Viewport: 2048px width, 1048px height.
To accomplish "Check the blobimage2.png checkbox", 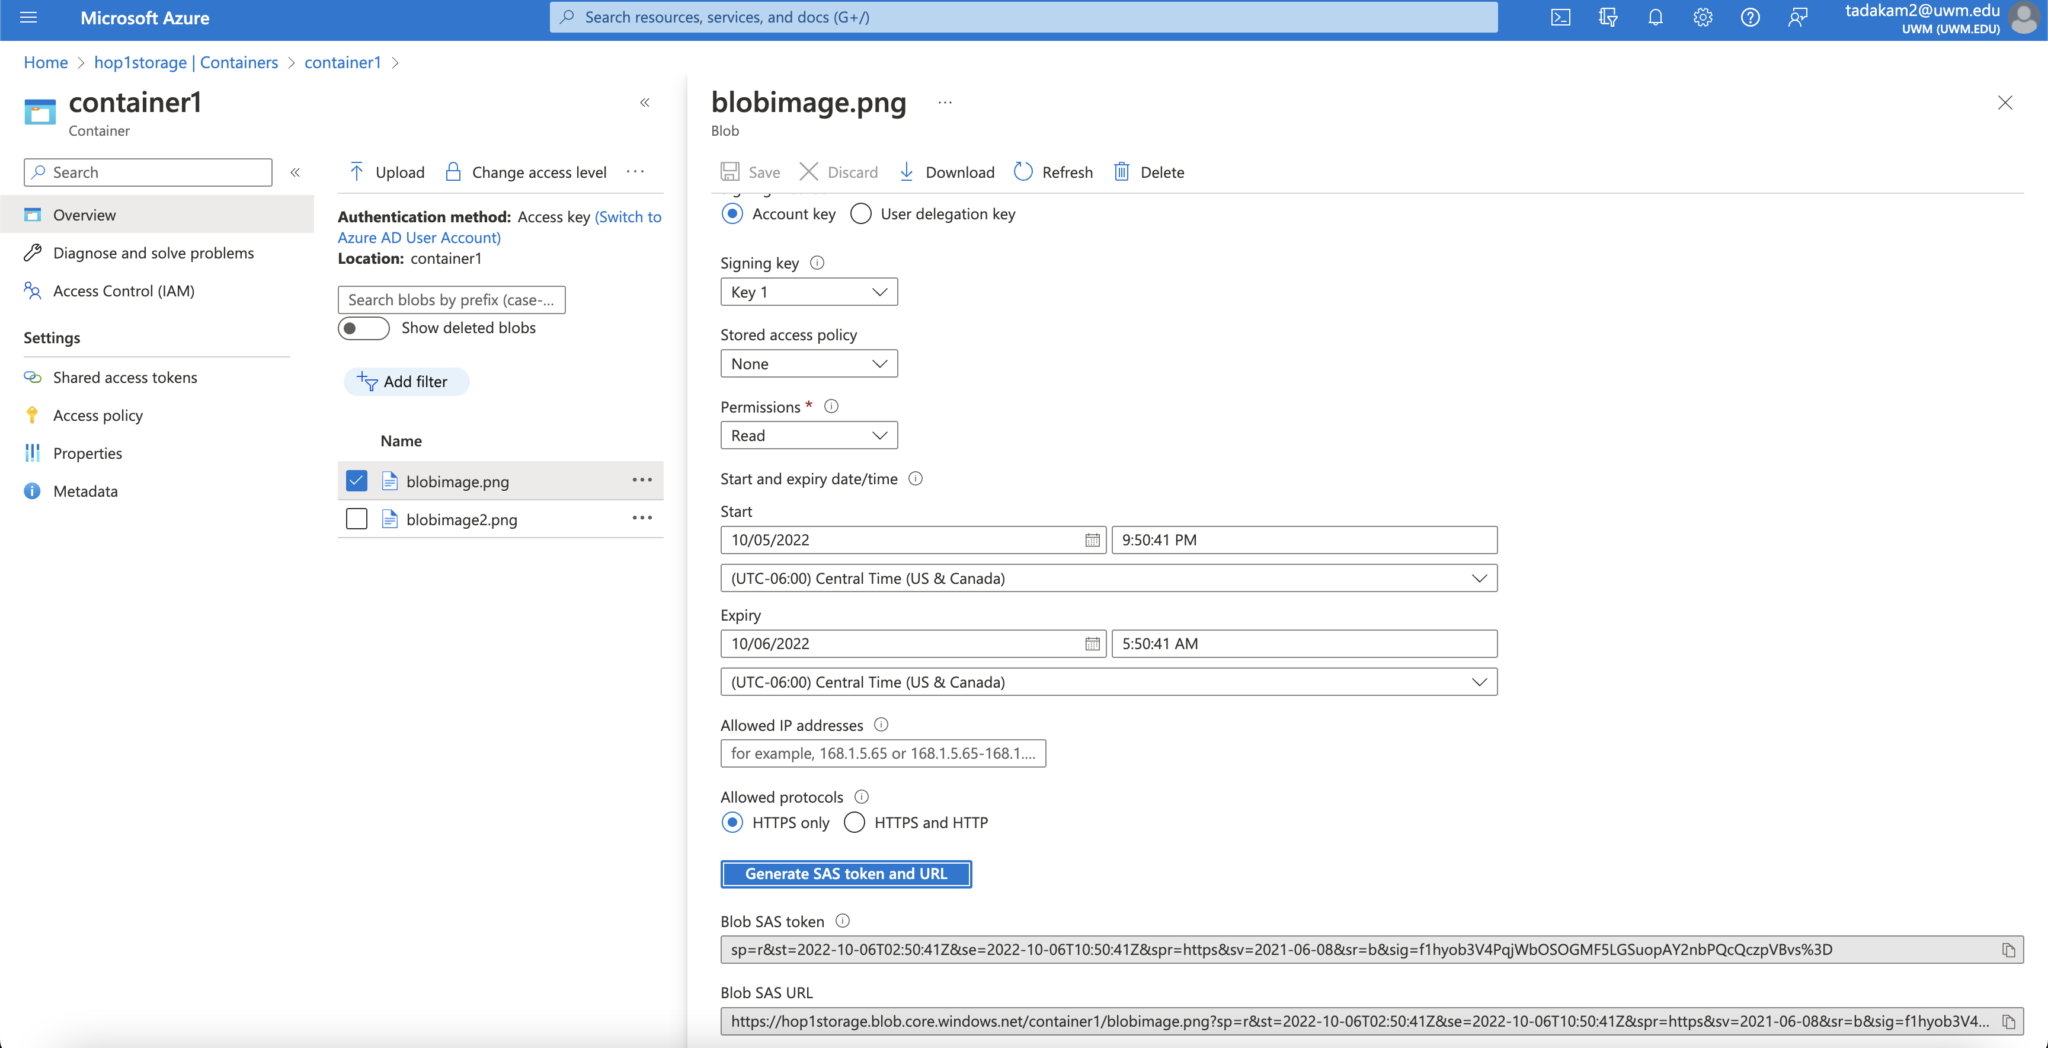I will tap(356, 518).
